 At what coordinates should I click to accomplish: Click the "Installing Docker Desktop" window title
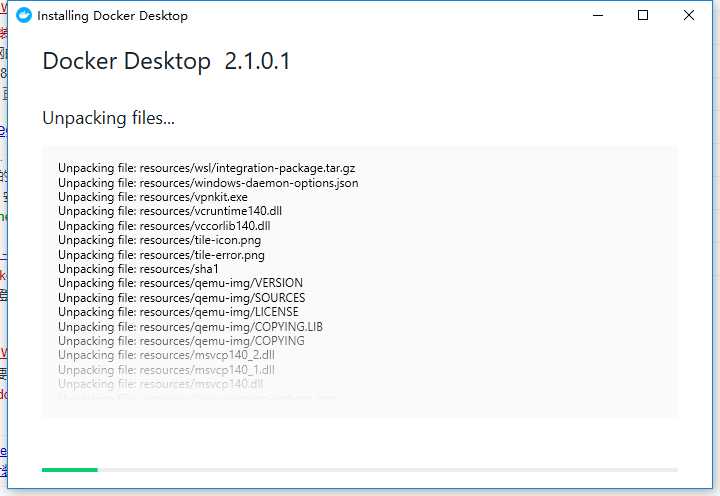pyautogui.click(x=112, y=16)
